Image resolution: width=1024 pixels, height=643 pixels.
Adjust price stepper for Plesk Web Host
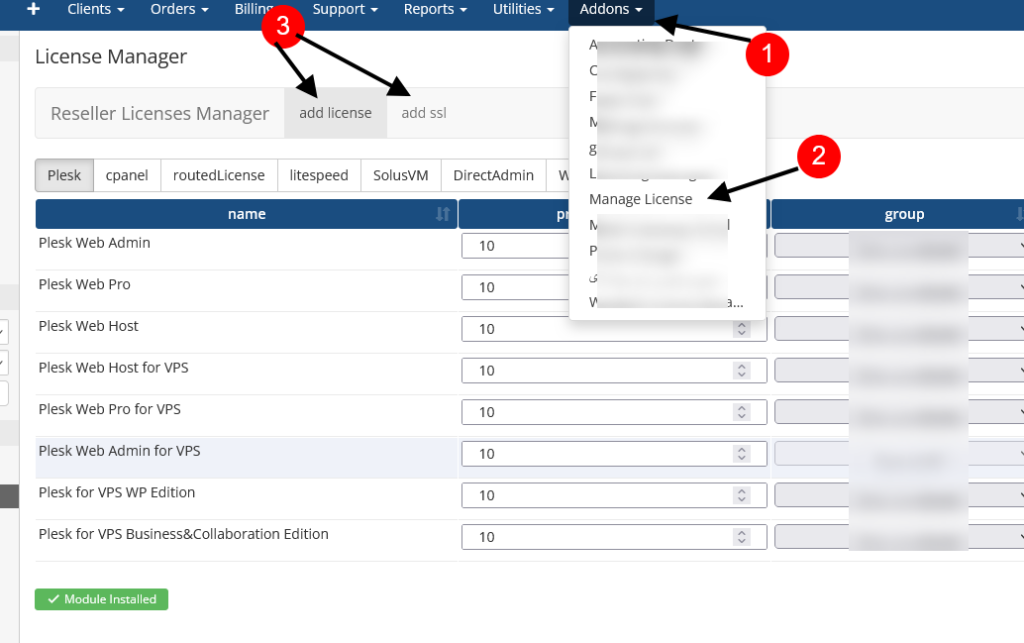click(x=741, y=329)
